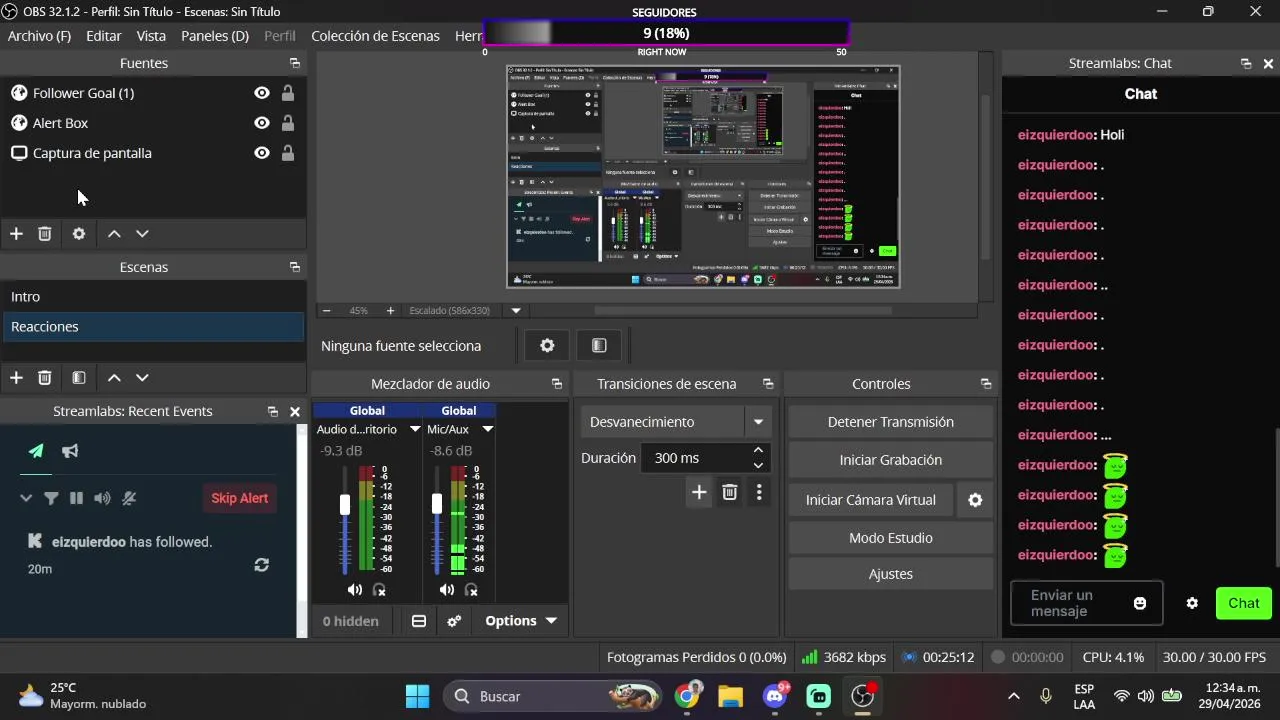The image size is (1280, 720).
Task: Click Detener Transmisión button
Action: 890,422
